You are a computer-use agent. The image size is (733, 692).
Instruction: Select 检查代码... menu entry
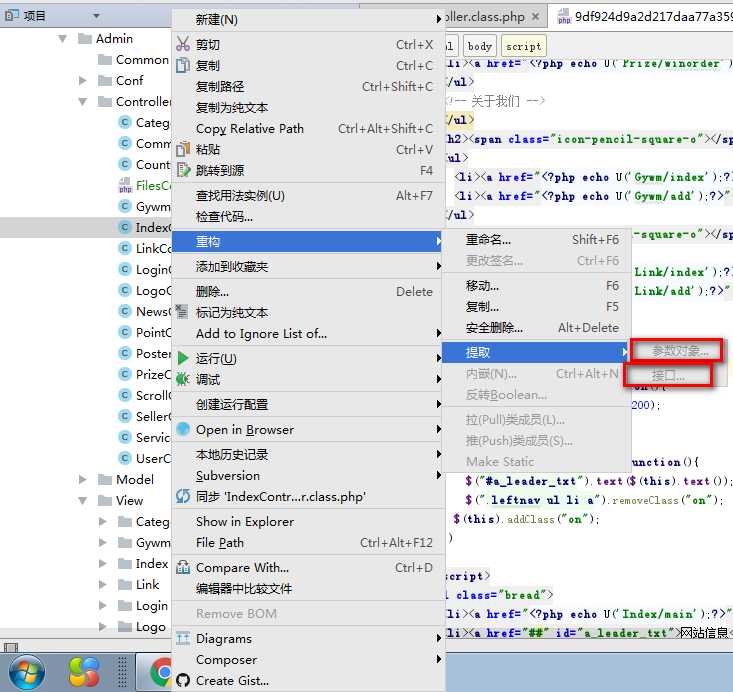[x=308, y=216]
